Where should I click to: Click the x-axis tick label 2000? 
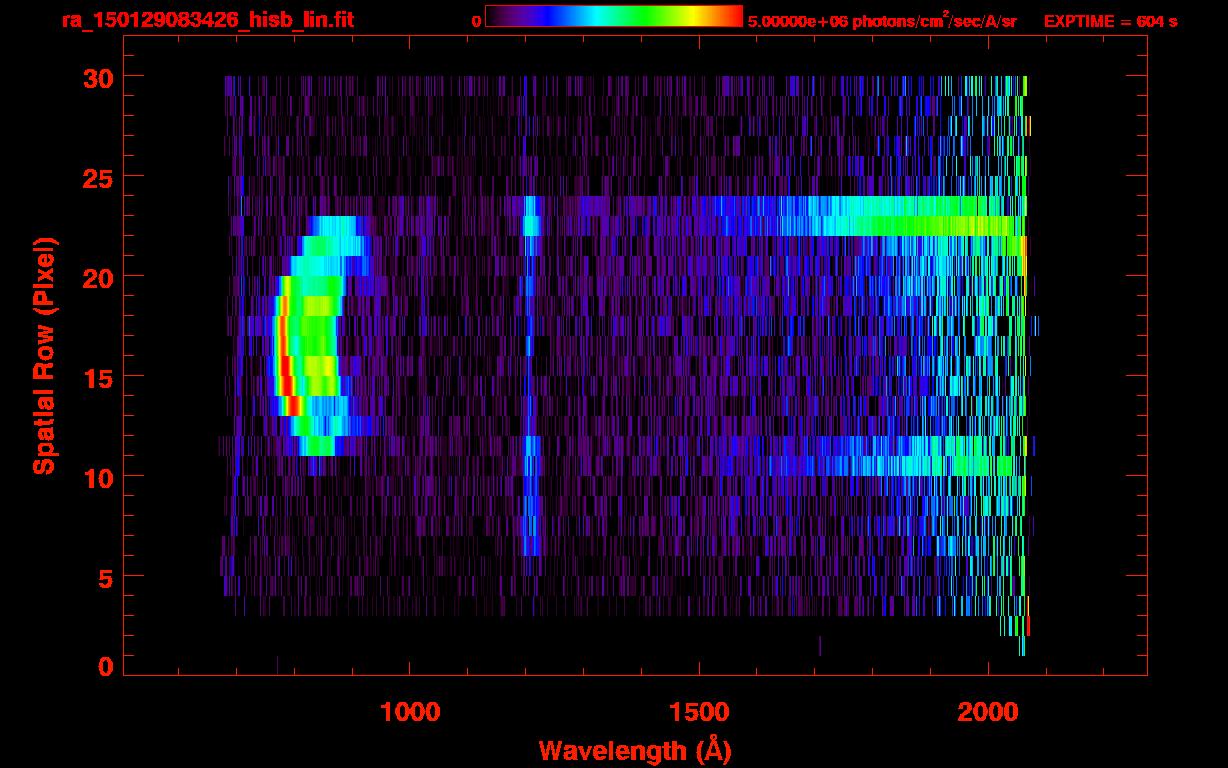pyautogui.click(x=988, y=711)
